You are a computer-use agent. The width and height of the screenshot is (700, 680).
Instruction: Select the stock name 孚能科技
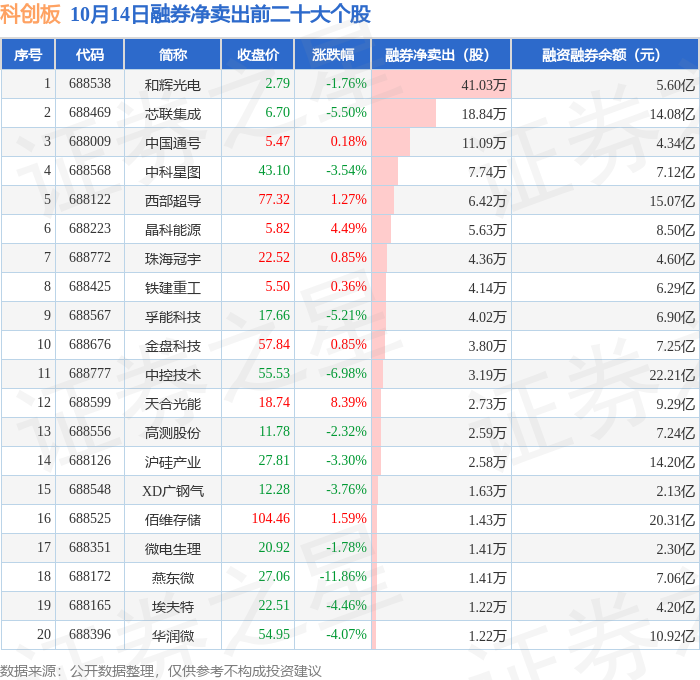pyautogui.click(x=173, y=317)
